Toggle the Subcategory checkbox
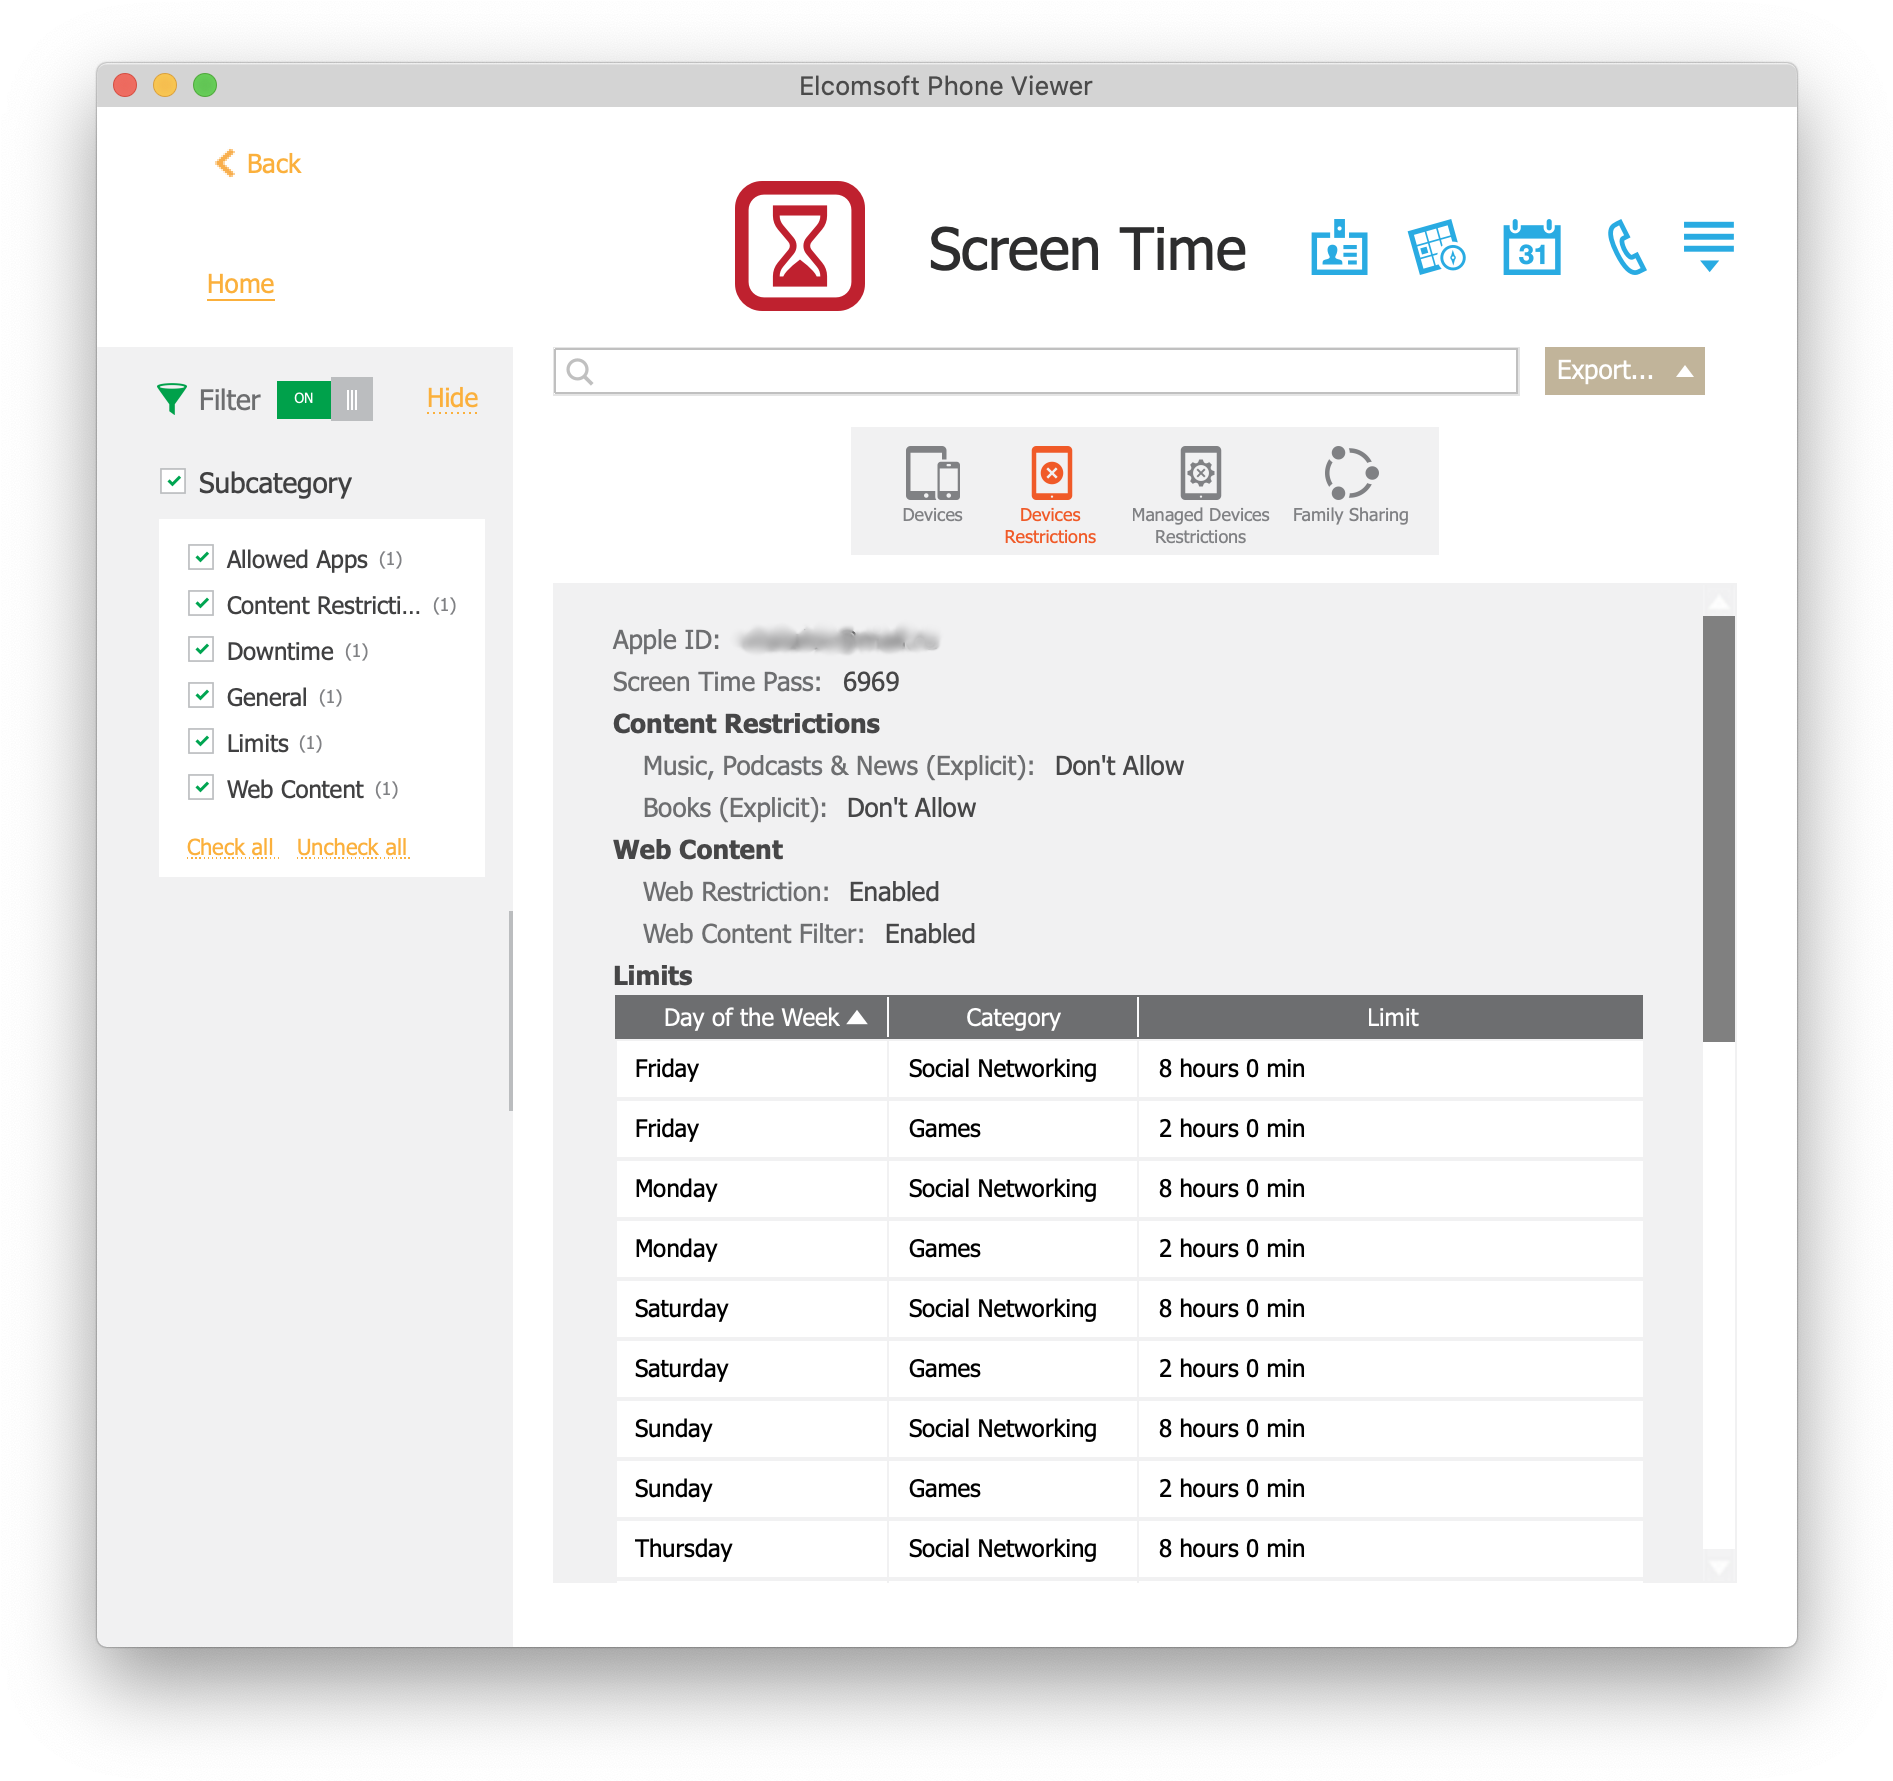 click(x=173, y=481)
